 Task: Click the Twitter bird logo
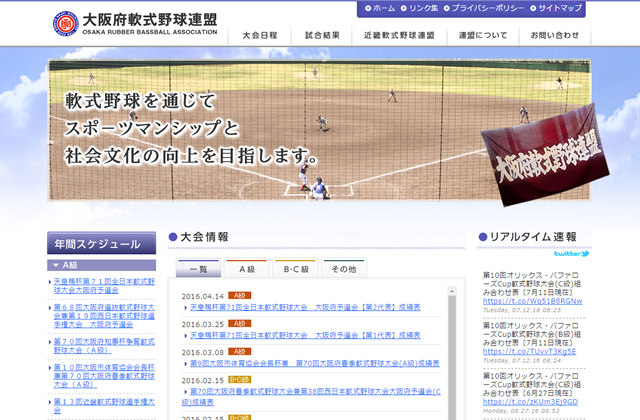(568, 254)
